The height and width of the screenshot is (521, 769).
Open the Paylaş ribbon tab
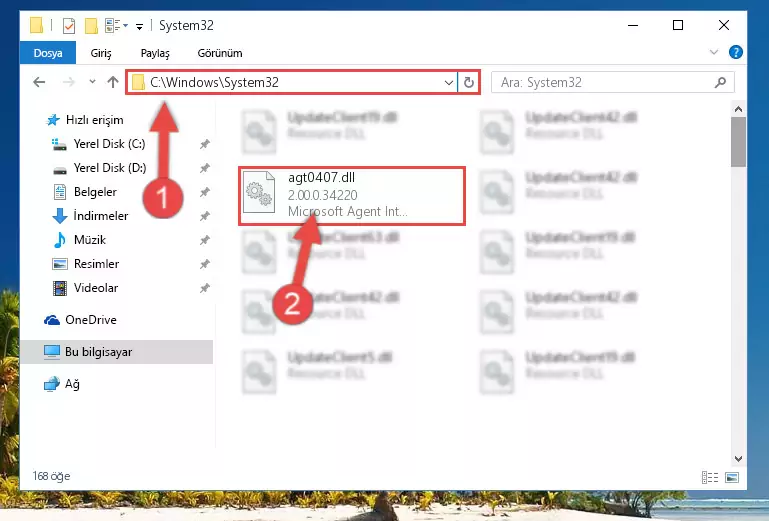pyautogui.click(x=155, y=53)
